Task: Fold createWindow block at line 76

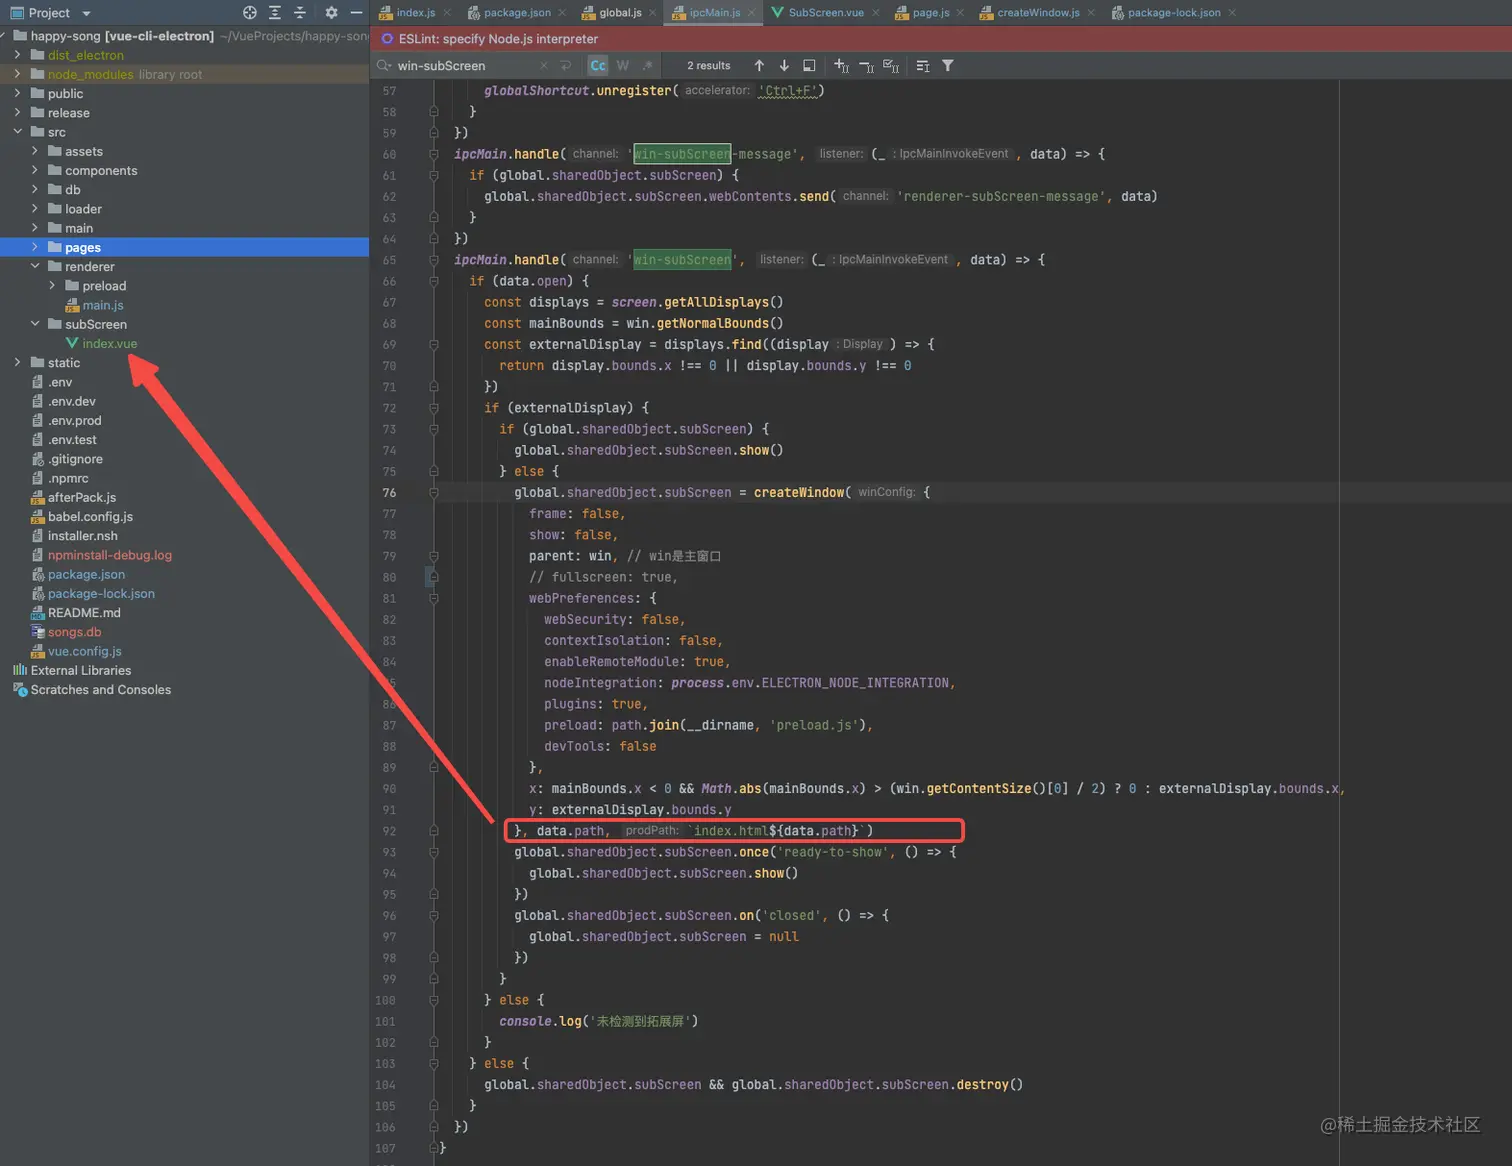Action: coord(434,493)
